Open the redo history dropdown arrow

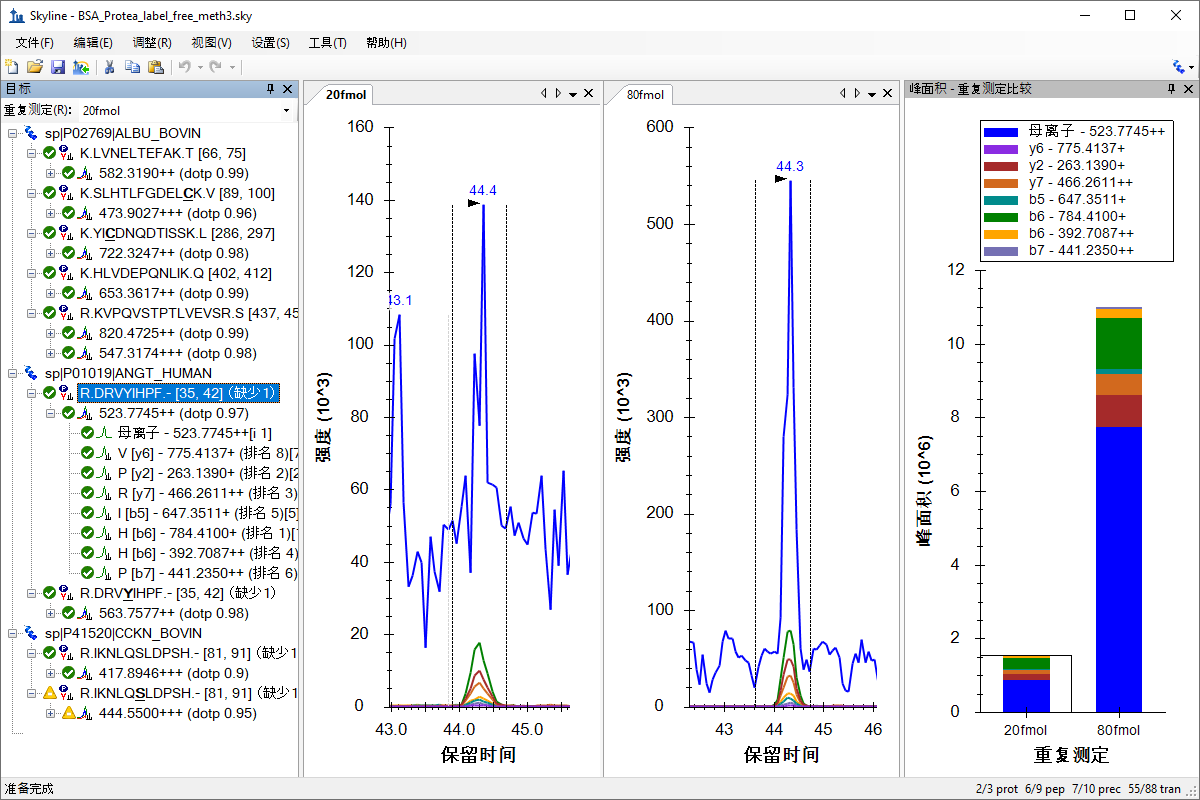[232, 67]
